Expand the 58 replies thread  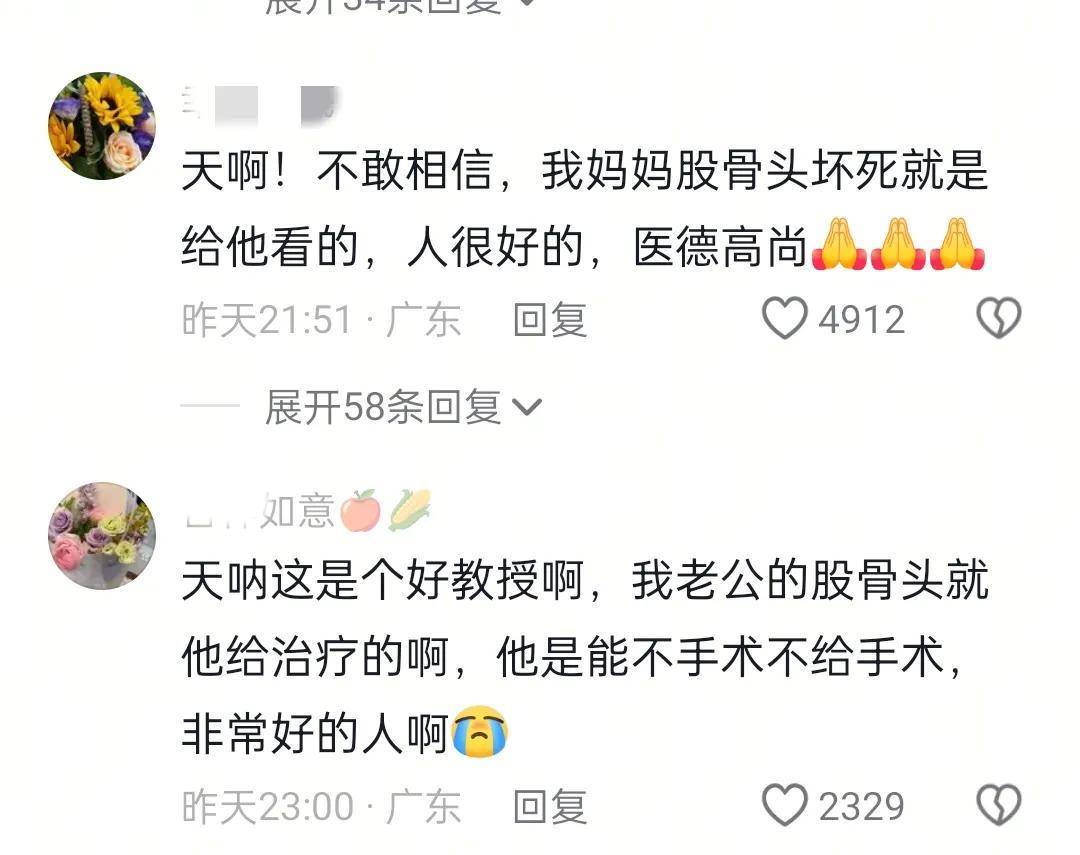404,406
